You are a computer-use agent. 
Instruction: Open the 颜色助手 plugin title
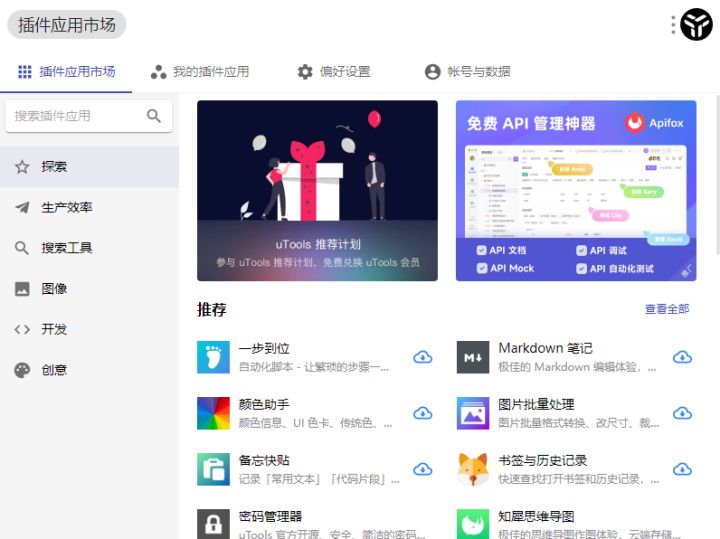pyautogui.click(x=264, y=404)
